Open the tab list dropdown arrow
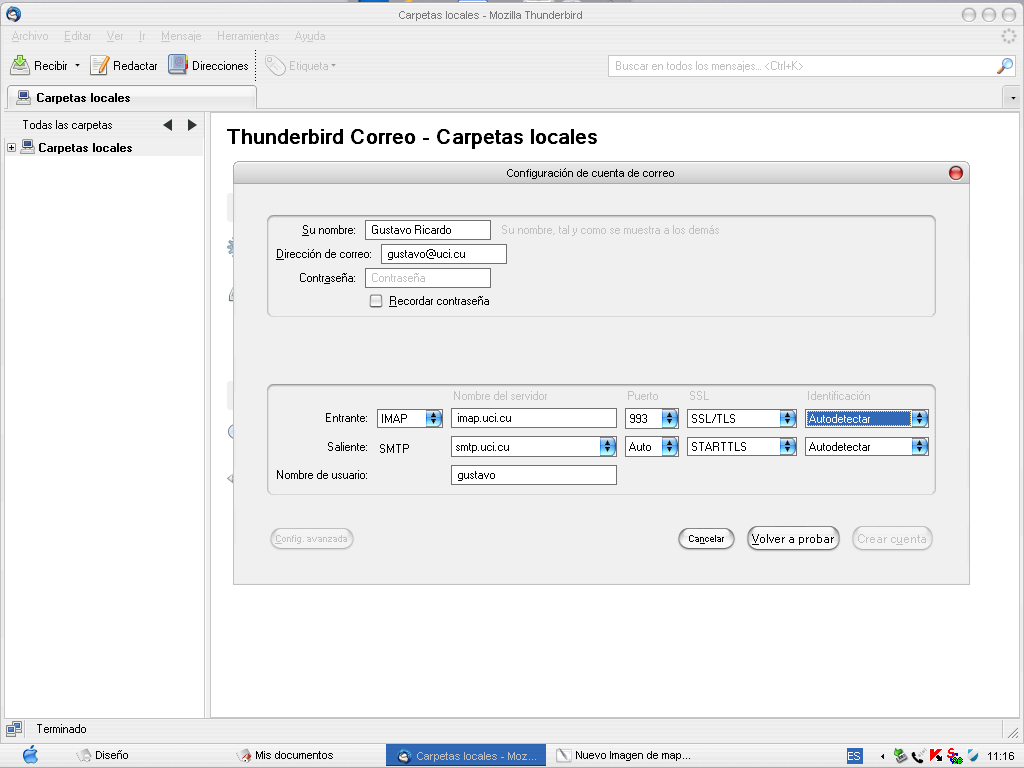 click(1013, 98)
